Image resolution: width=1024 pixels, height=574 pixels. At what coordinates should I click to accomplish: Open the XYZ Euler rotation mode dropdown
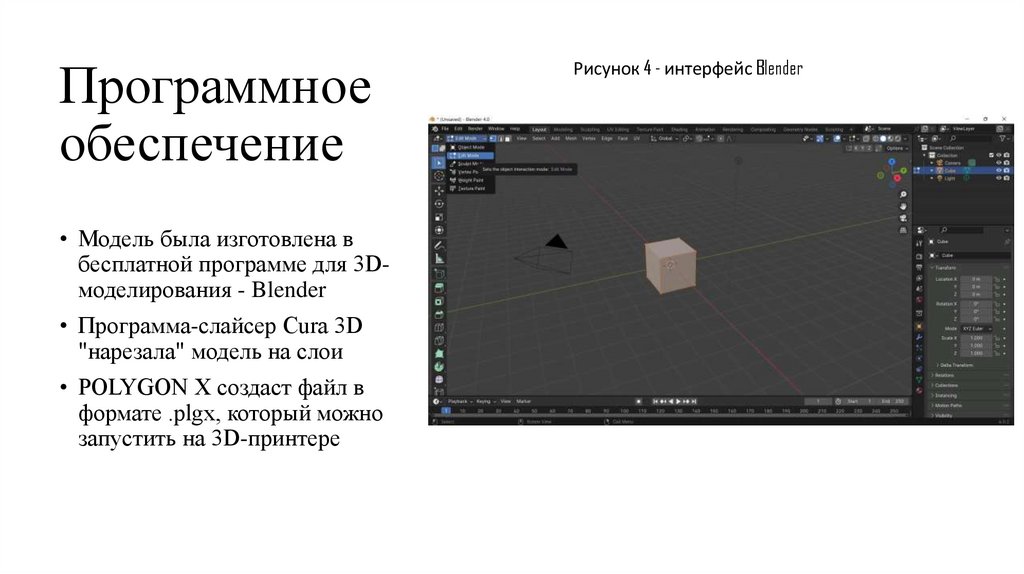976,328
